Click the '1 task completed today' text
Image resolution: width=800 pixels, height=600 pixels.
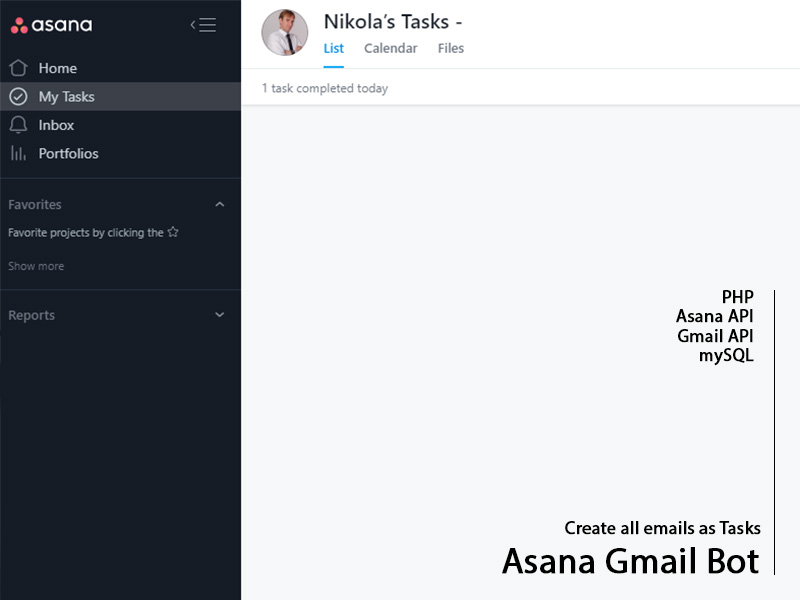click(325, 88)
